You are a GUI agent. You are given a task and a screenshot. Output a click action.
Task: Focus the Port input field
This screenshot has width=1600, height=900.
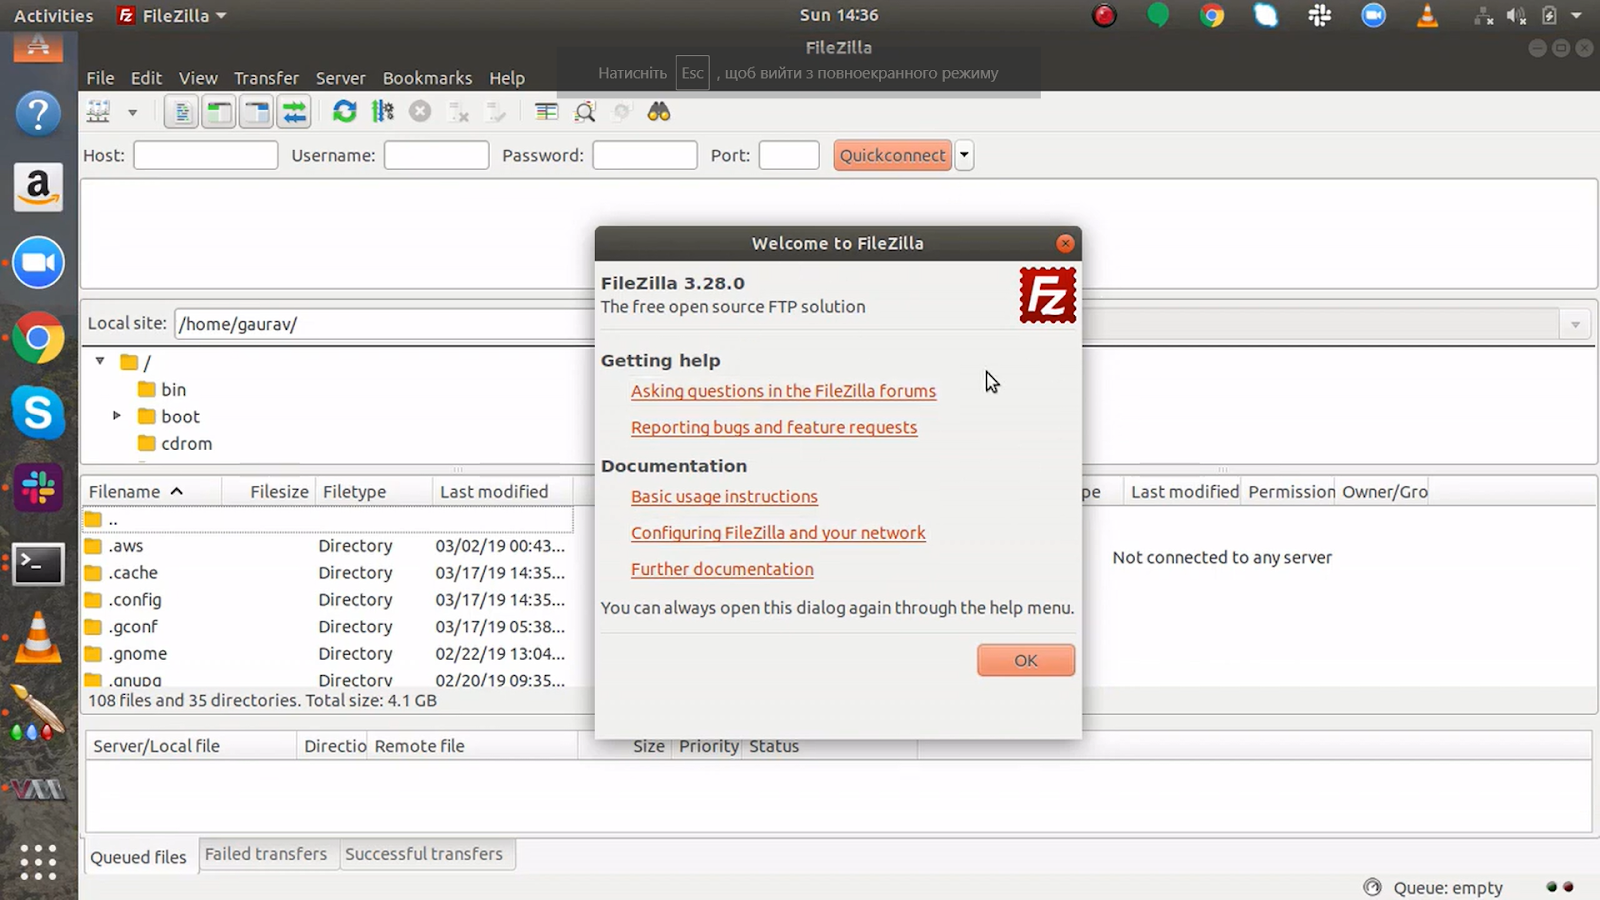coord(789,155)
